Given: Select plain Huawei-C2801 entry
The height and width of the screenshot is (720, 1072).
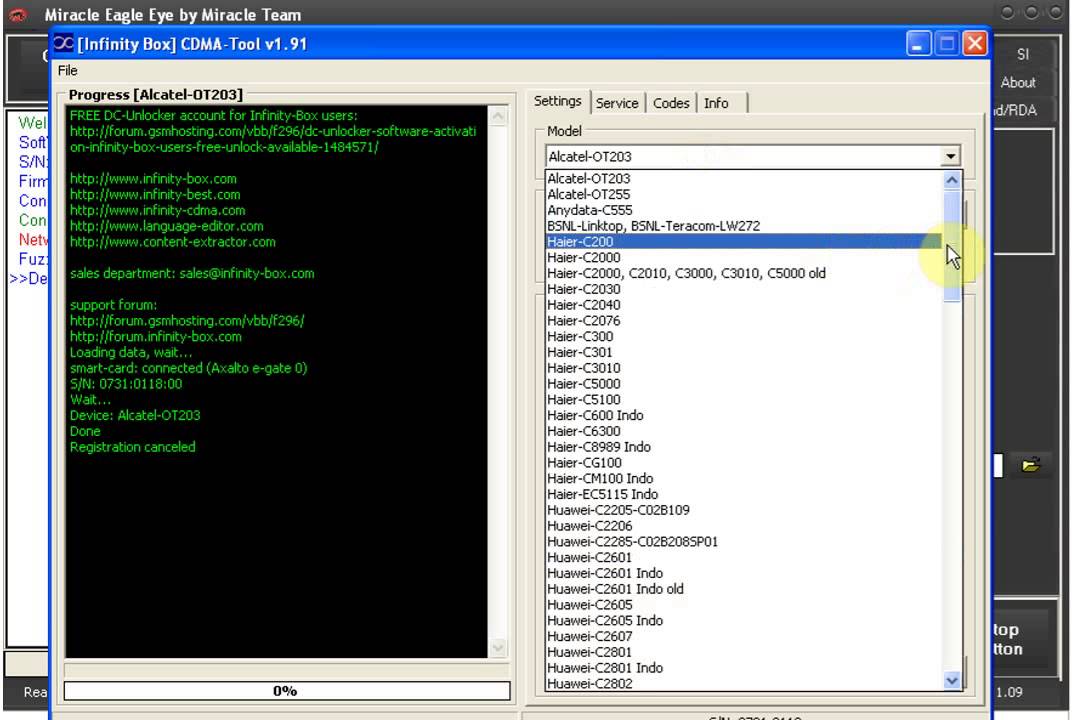Looking at the screenshot, I should (743, 652).
